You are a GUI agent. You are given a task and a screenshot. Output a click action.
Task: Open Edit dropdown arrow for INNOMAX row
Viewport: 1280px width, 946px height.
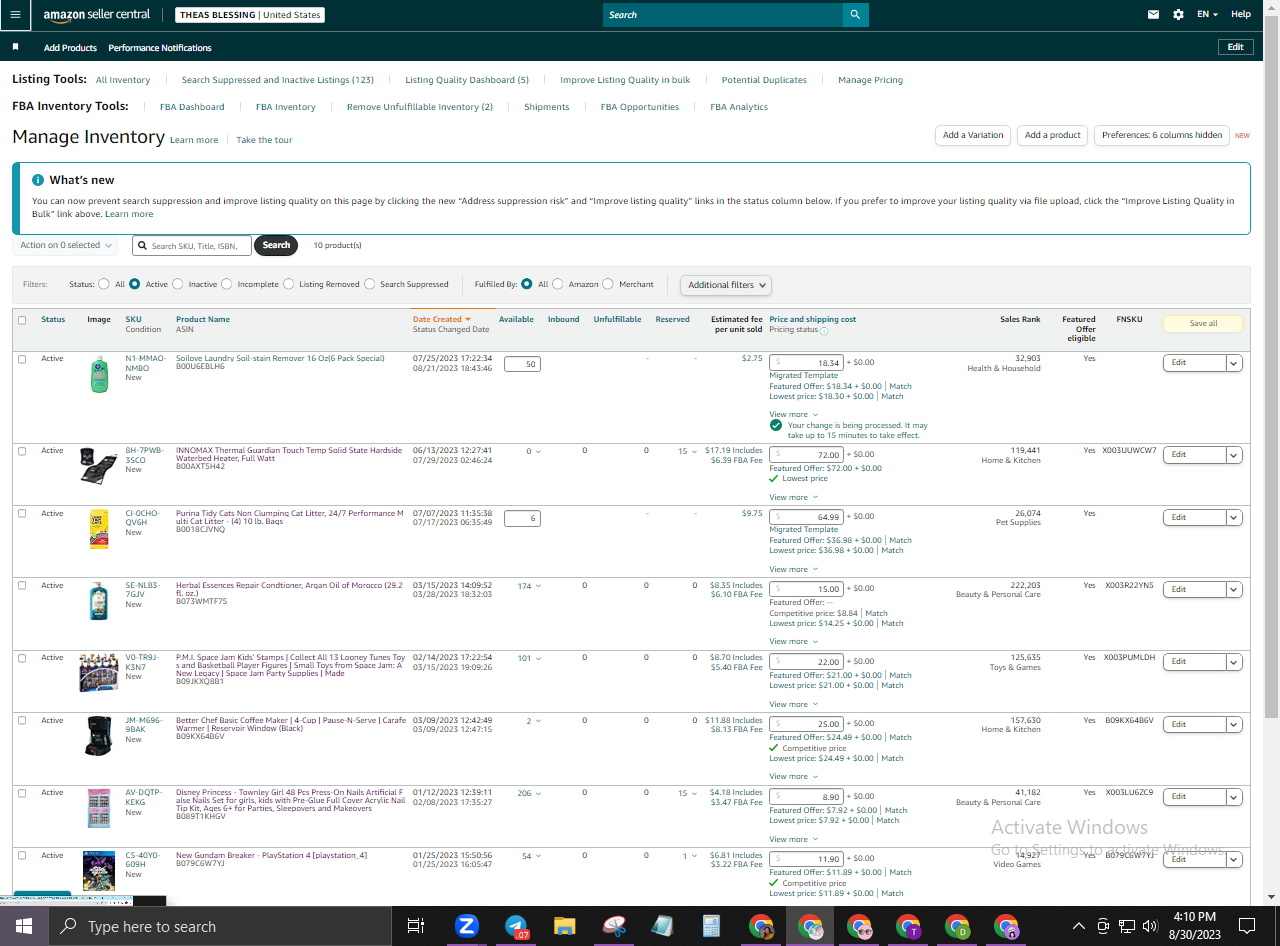pyautogui.click(x=1234, y=455)
